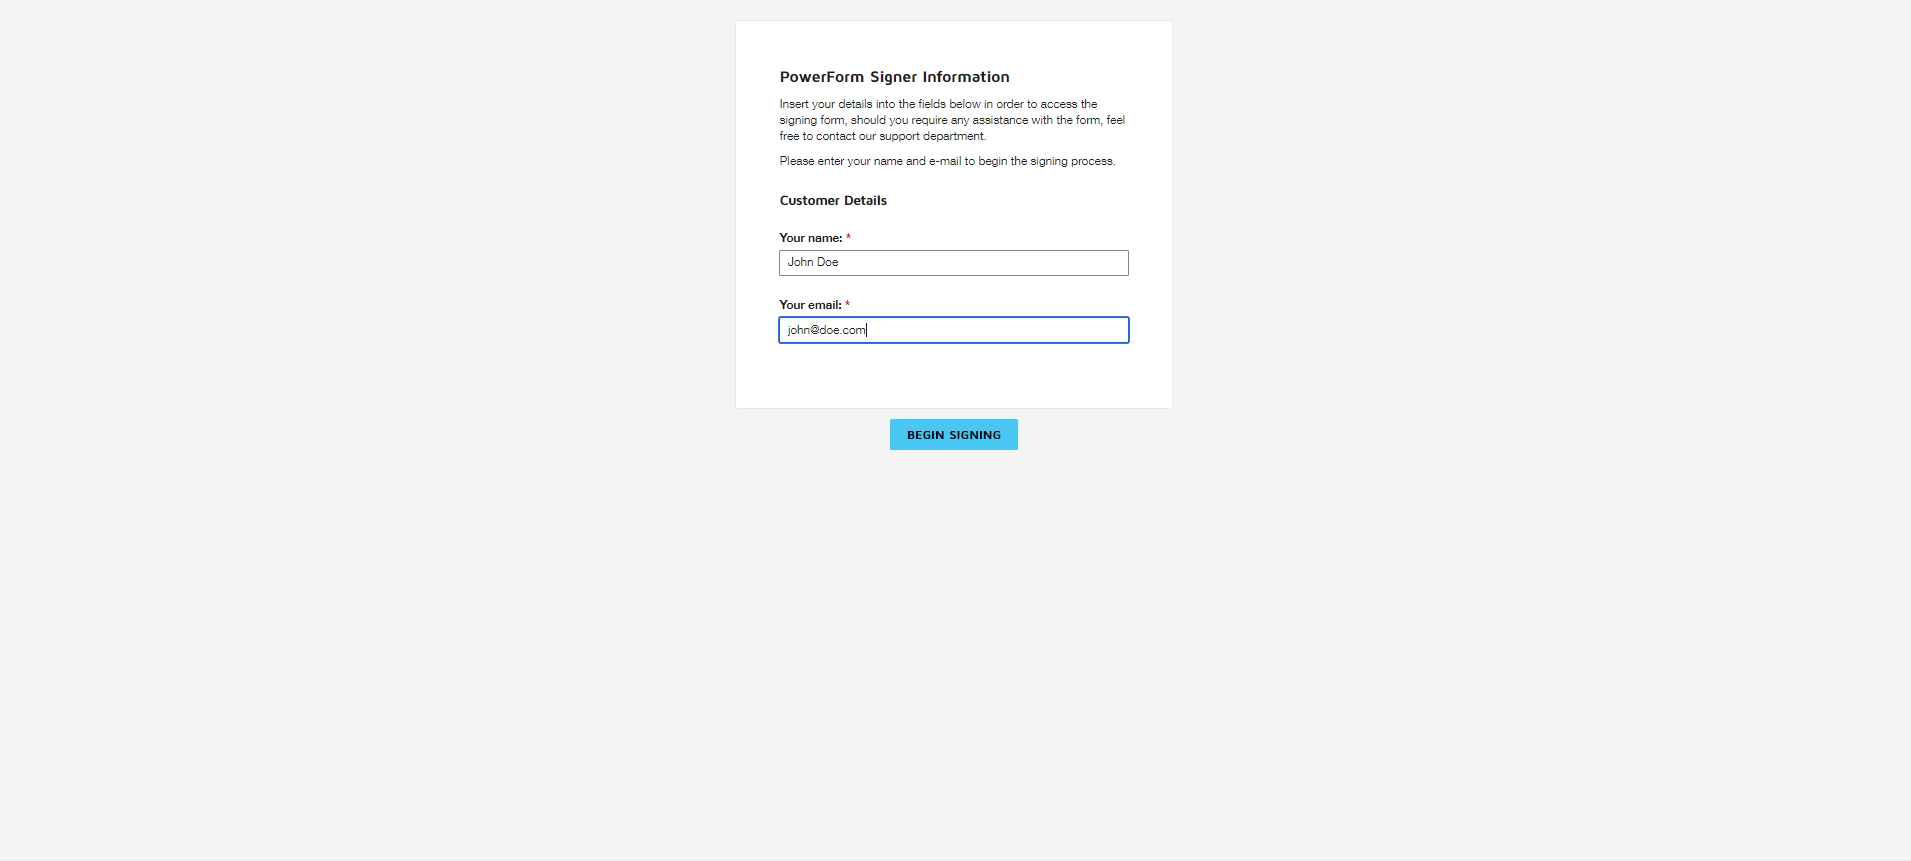Click the 'Please enter your name and e-mail' sentence

[x=947, y=161]
